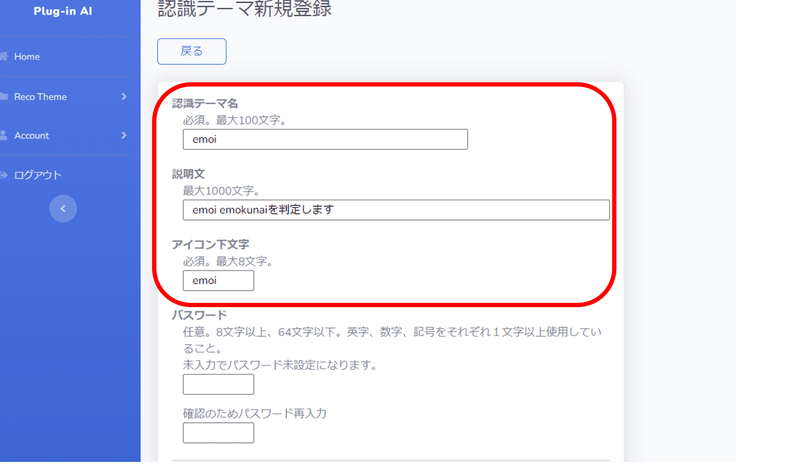Screen dimensions: 800x468
Task: Click the 最大1000文字。 hint text
Action: tap(222, 191)
